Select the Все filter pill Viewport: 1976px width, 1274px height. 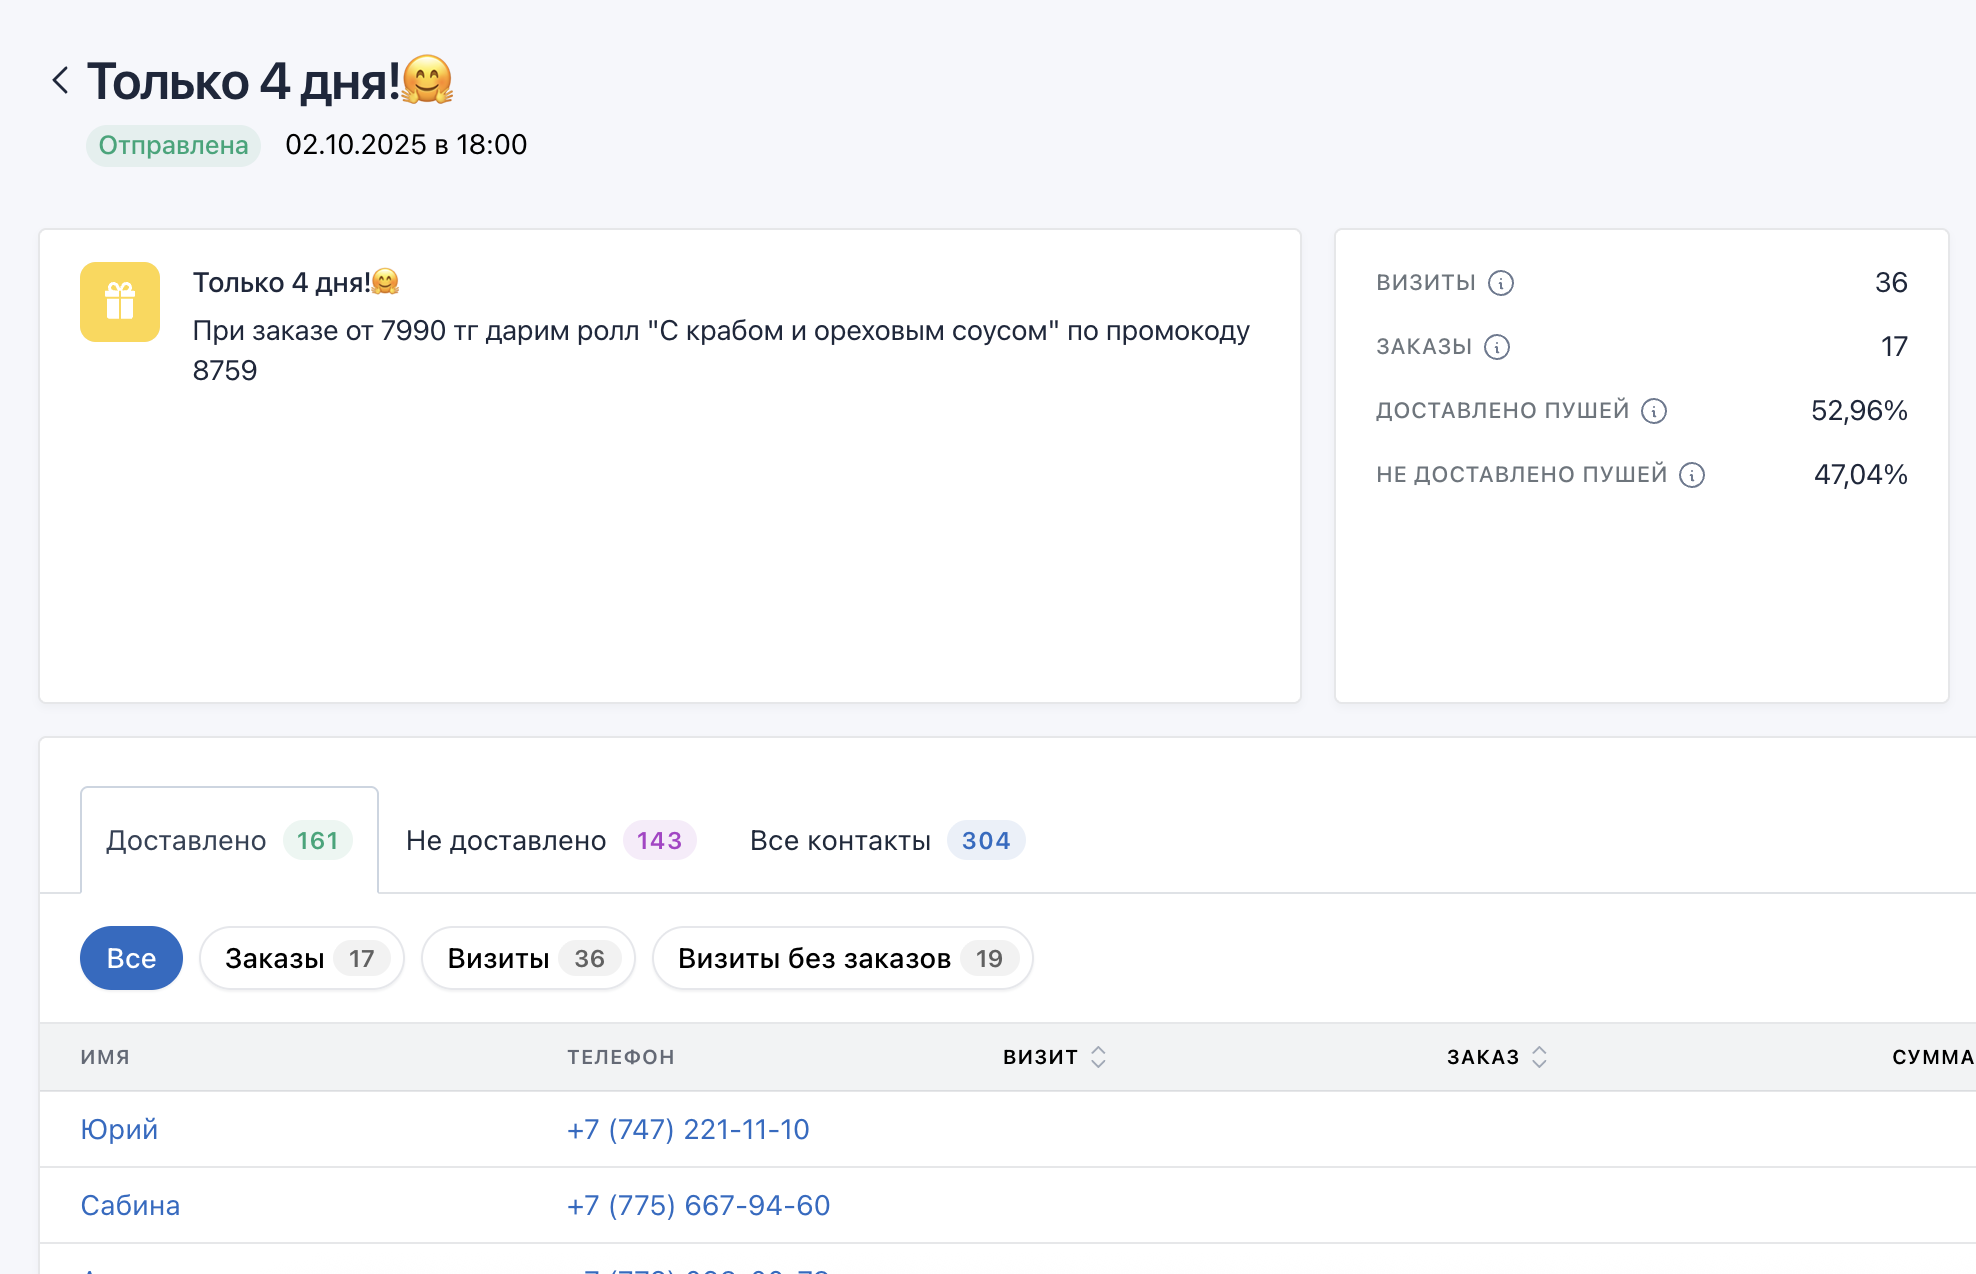pyautogui.click(x=131, y=958)
